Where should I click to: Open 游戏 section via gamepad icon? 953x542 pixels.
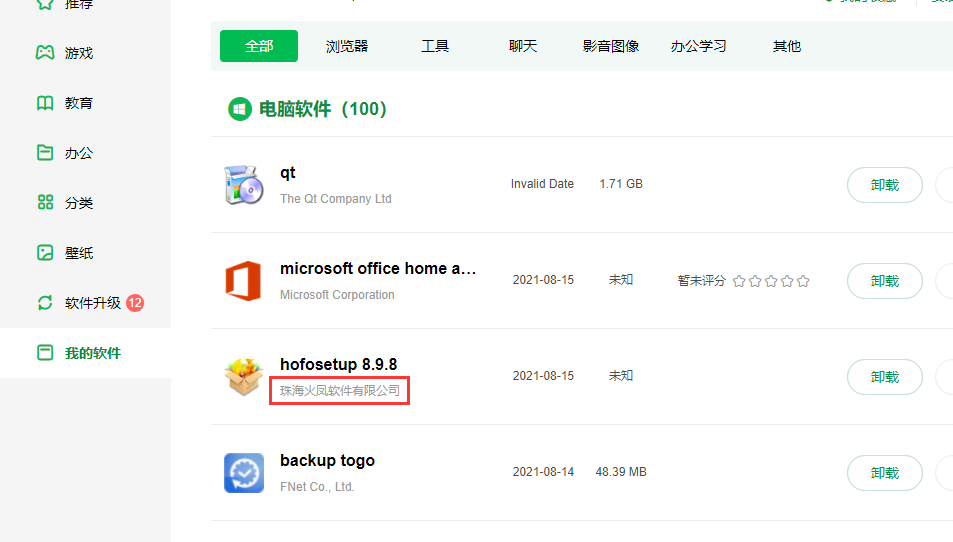[45, 53]
